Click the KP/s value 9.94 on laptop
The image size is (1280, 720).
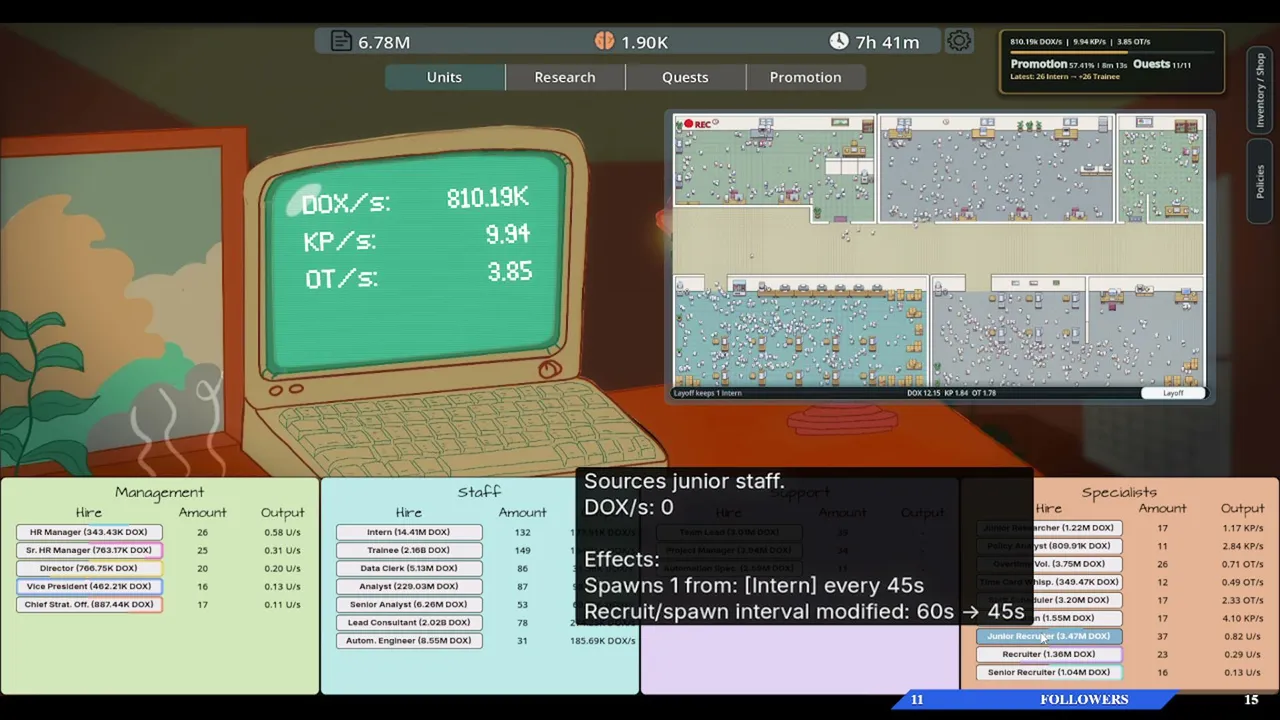508,234
